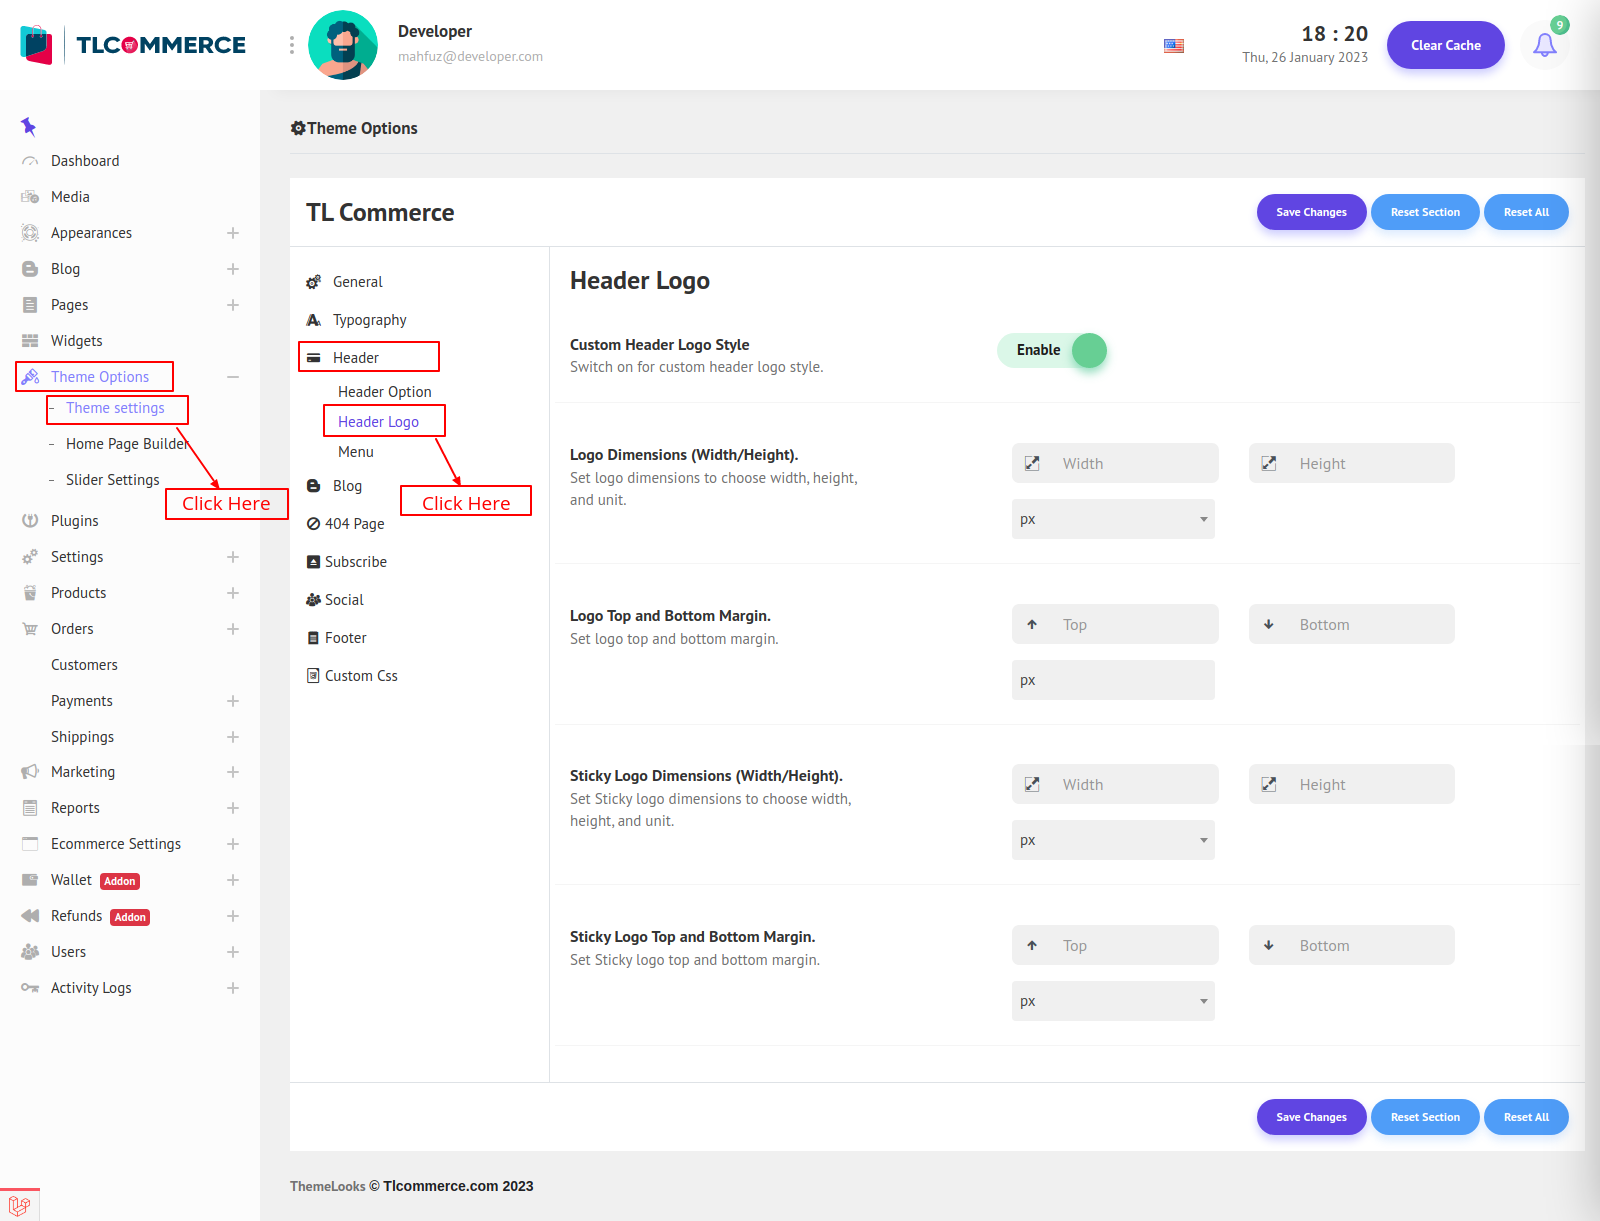Click the top Save Changes button
1600x1221 pixels.
[x=1311, y=212]
